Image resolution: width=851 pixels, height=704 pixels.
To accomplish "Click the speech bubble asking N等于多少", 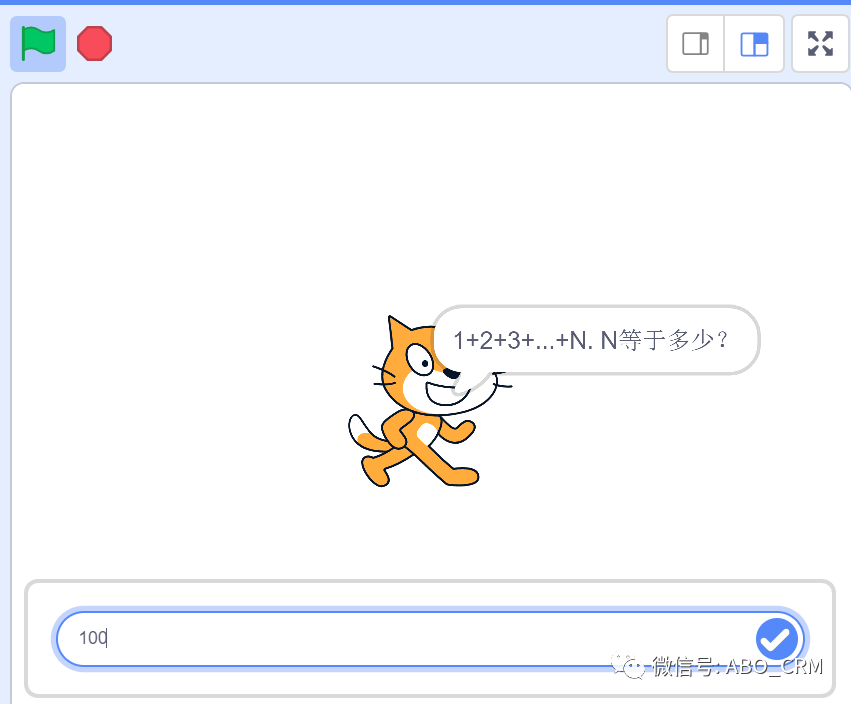I will pyautogui.click(x=596, y=340).
